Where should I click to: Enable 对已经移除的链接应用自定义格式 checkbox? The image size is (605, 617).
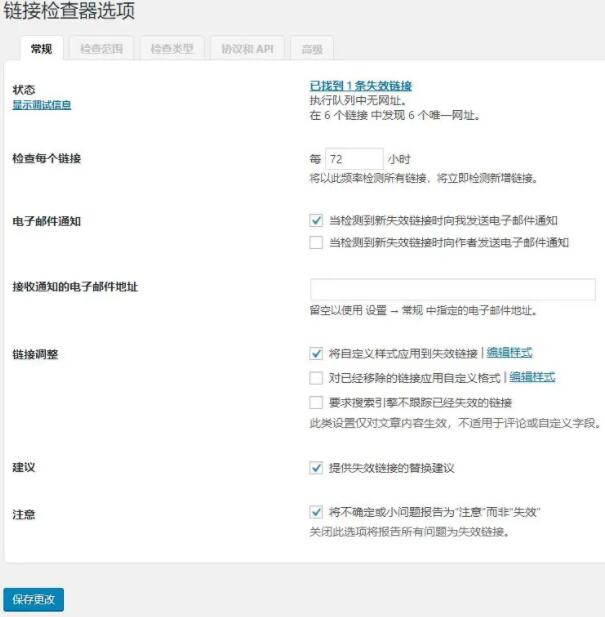316,378
